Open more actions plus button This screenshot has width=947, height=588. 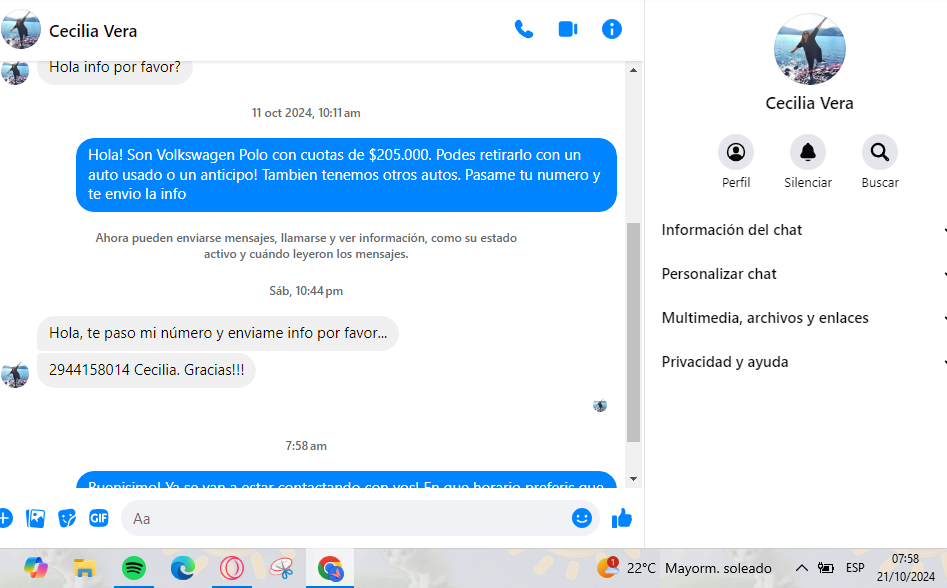point(5,518)
